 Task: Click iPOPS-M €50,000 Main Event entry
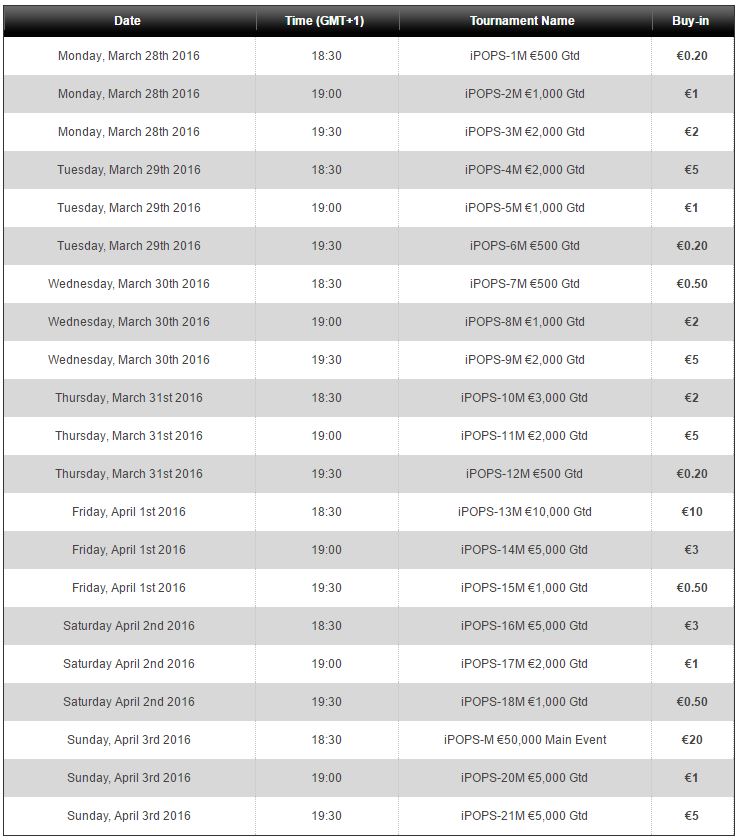pyautogui.click(x=525, y=740)
